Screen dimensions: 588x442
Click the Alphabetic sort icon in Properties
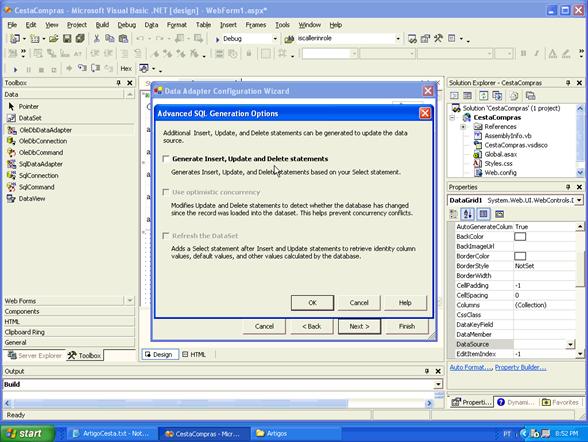click(468, 214)
